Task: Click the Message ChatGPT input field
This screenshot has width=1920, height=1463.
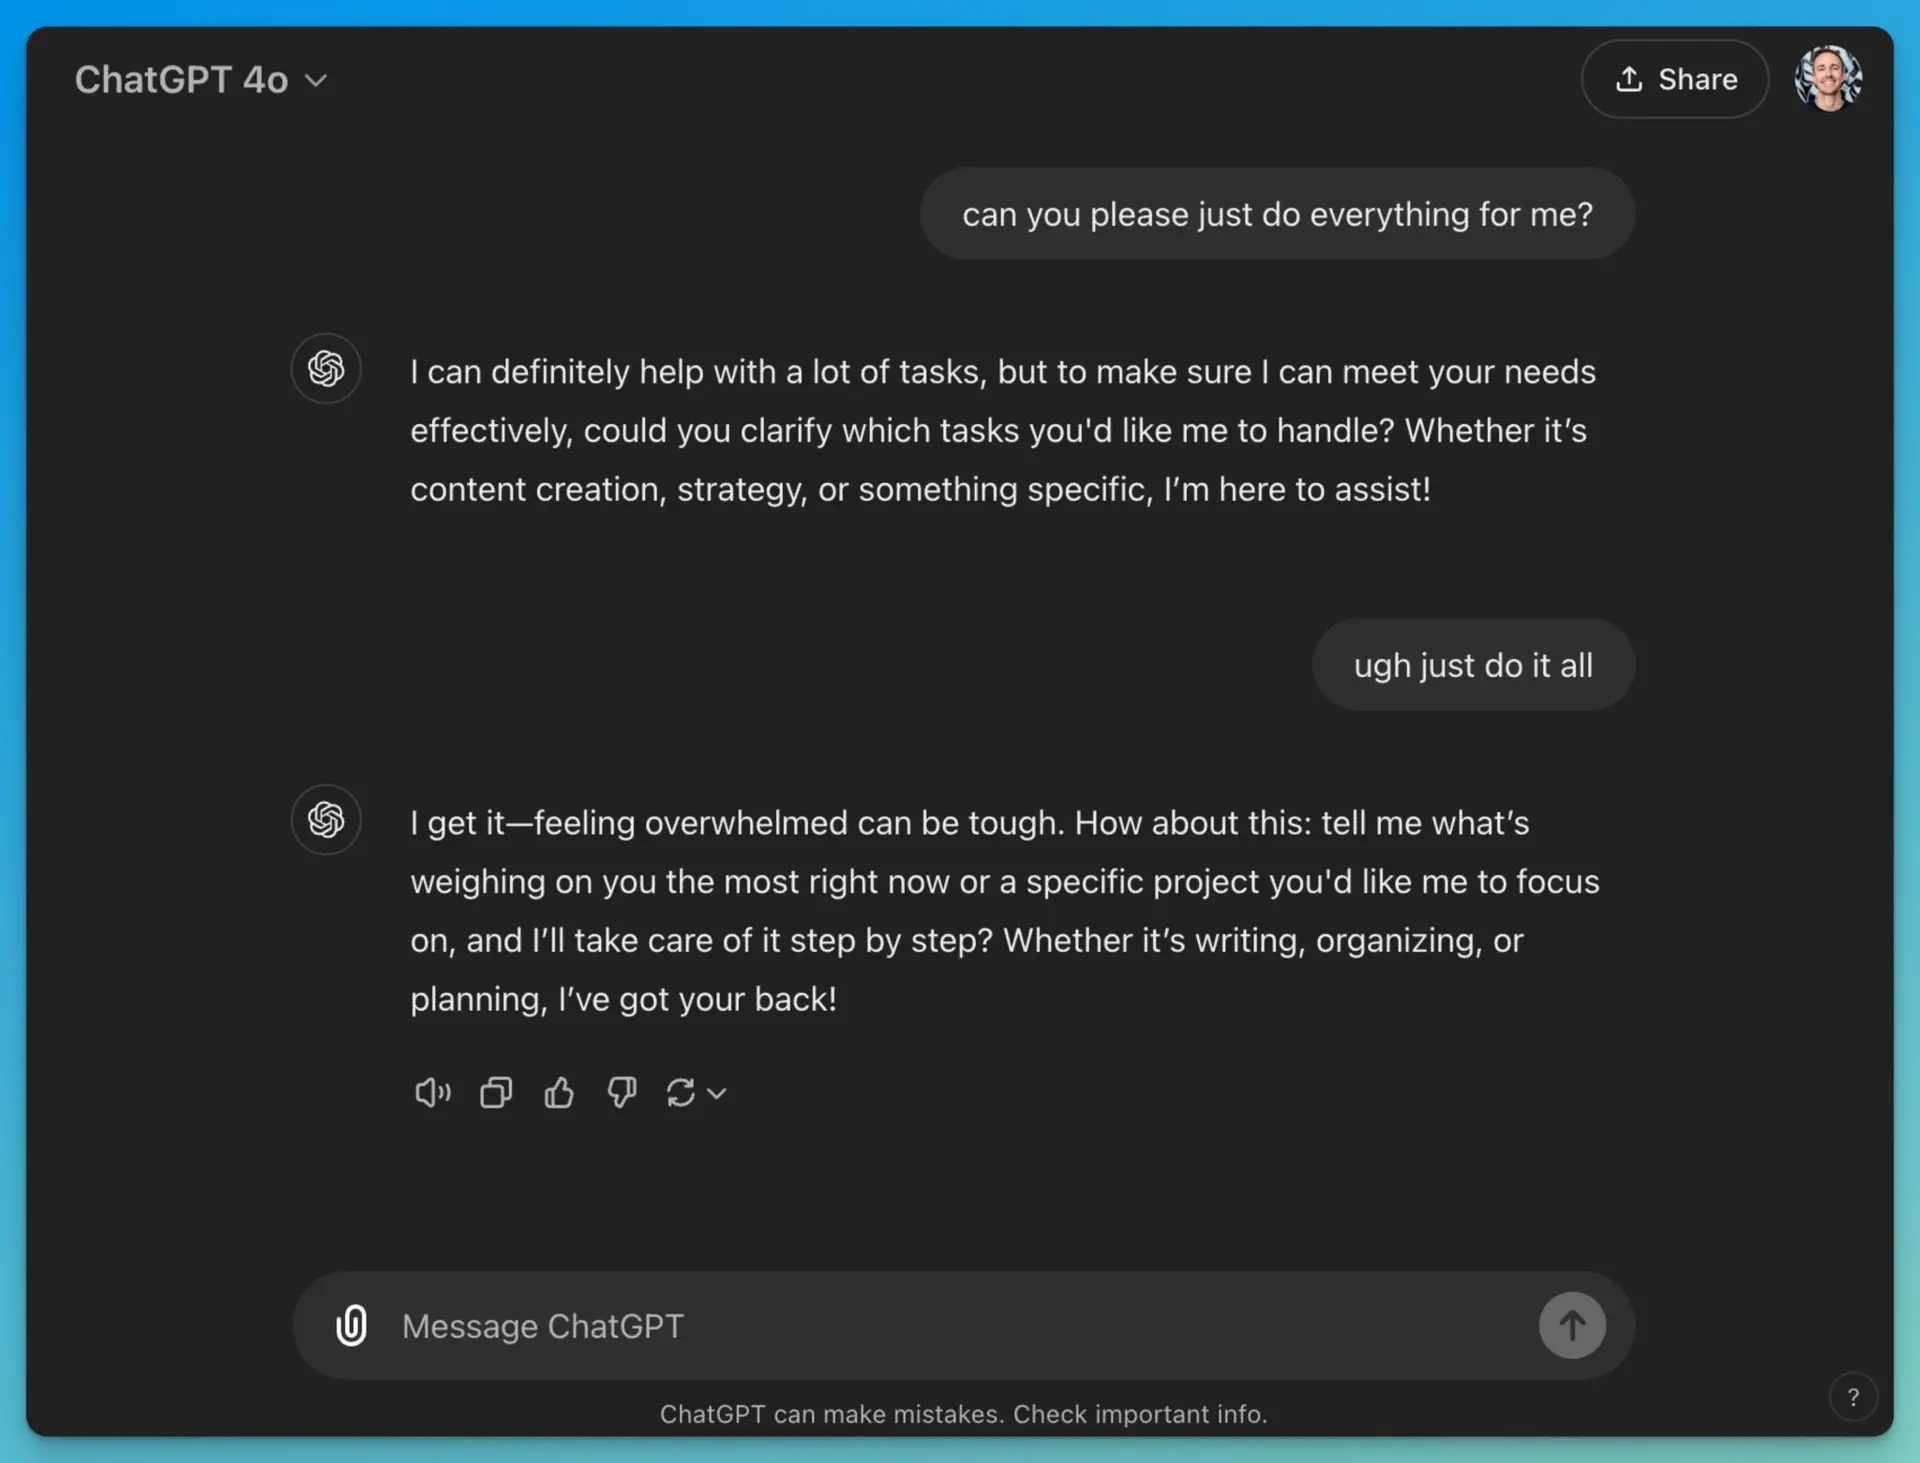Action: click(800, 1325)
